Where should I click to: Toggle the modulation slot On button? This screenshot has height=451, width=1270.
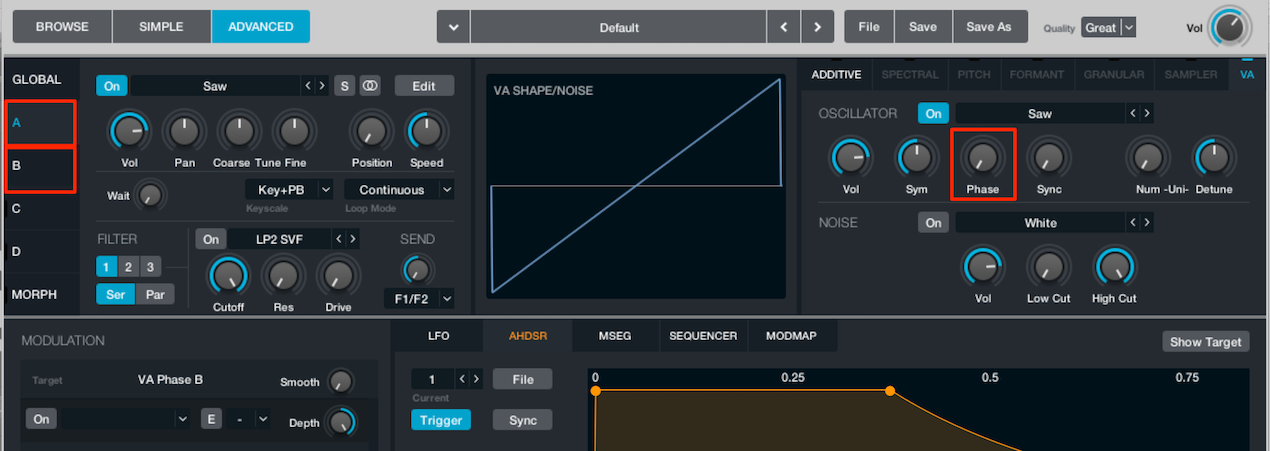41,419
